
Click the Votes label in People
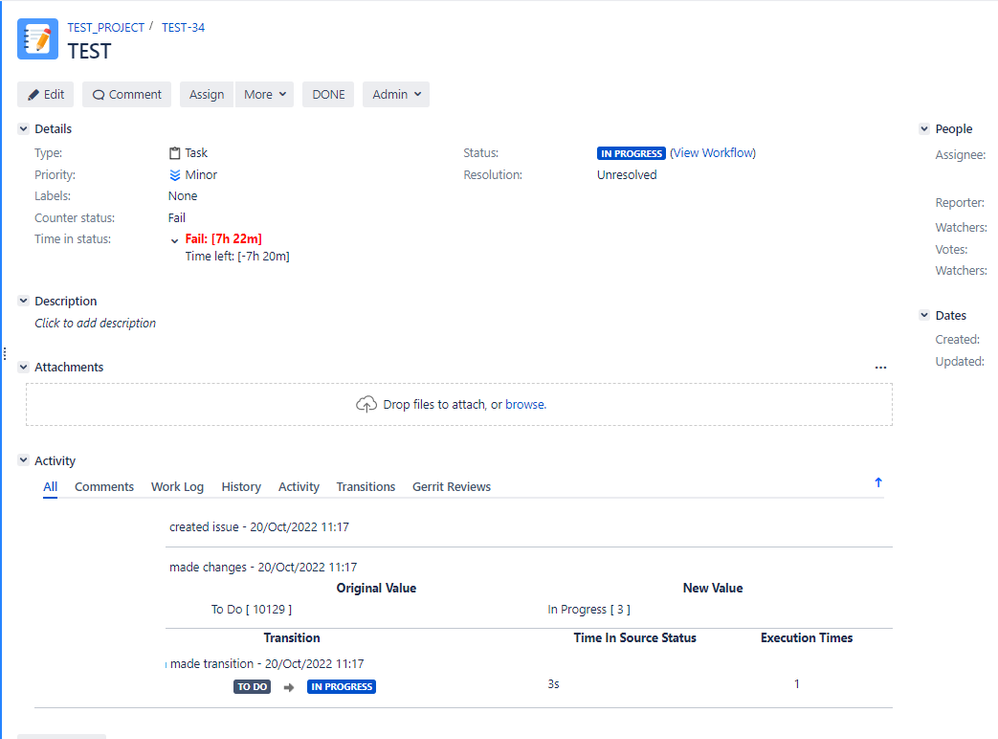[x=952, y=250]
